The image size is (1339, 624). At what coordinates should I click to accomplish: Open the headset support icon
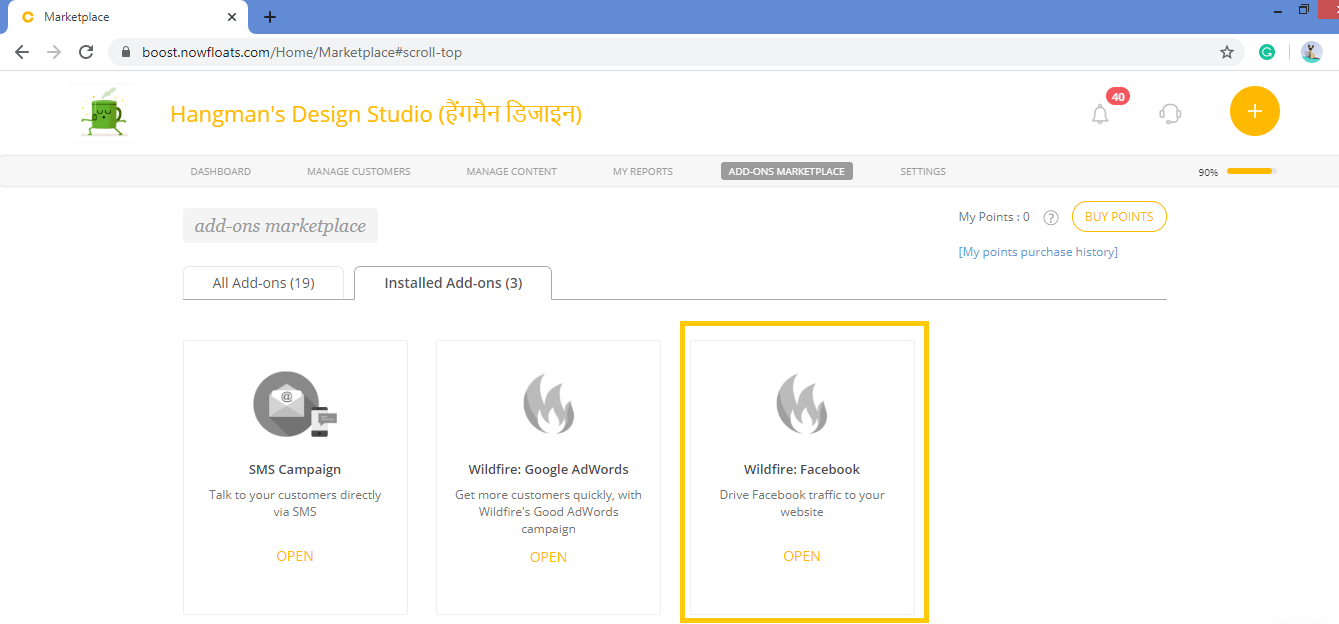[1170, 113]
